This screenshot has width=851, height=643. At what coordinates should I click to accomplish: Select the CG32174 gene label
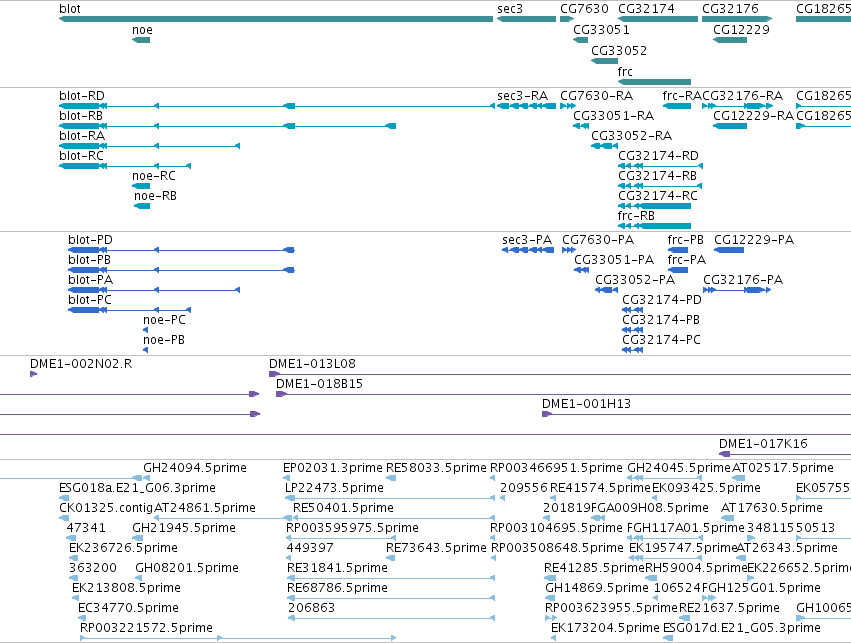point(646,9)
